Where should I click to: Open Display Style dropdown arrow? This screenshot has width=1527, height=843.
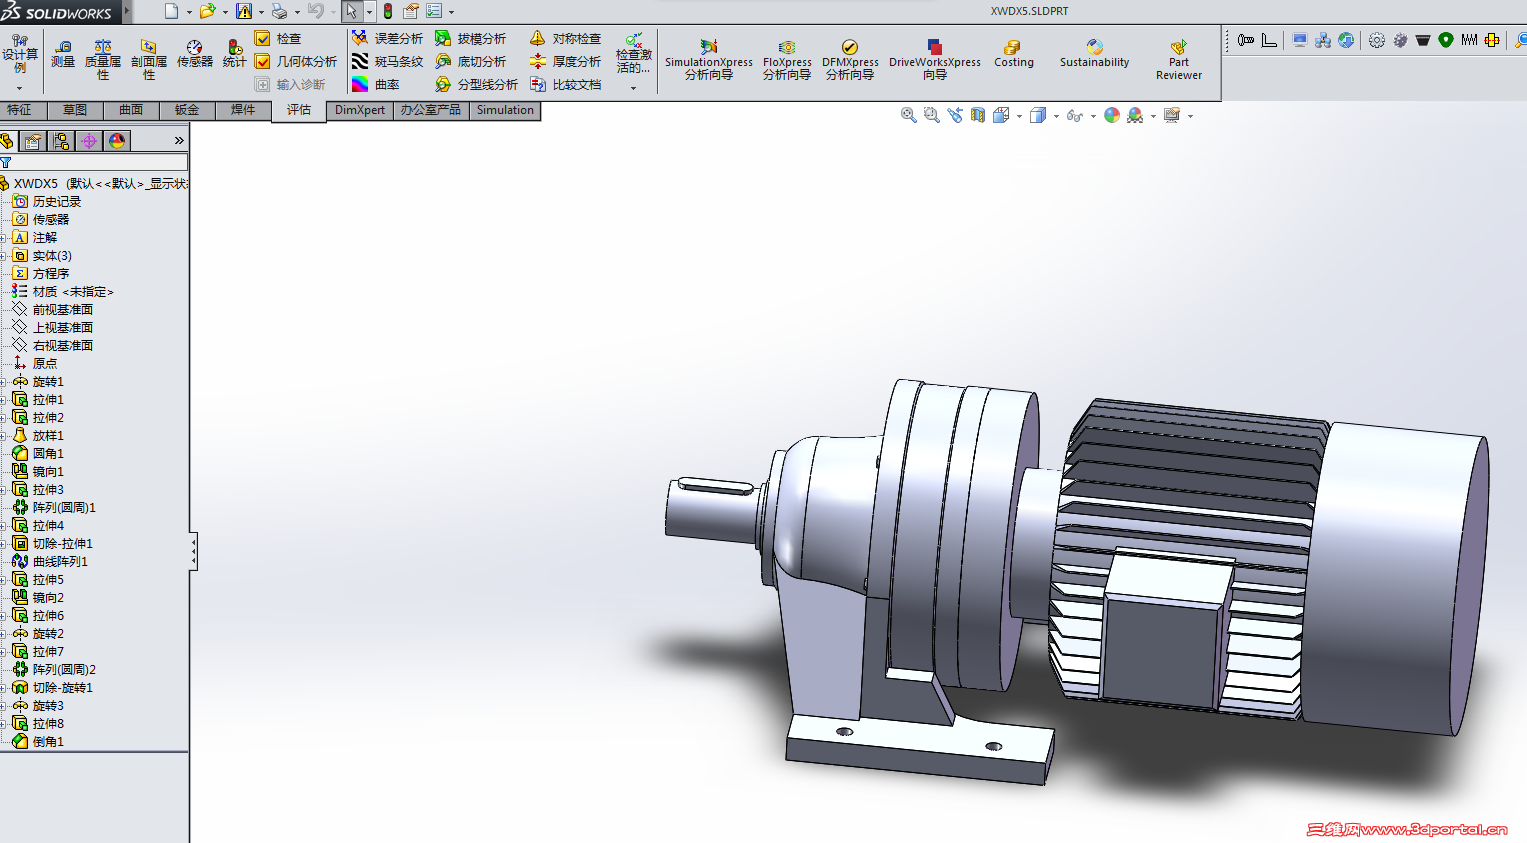pyautogui.click(x=1056, y=116)
